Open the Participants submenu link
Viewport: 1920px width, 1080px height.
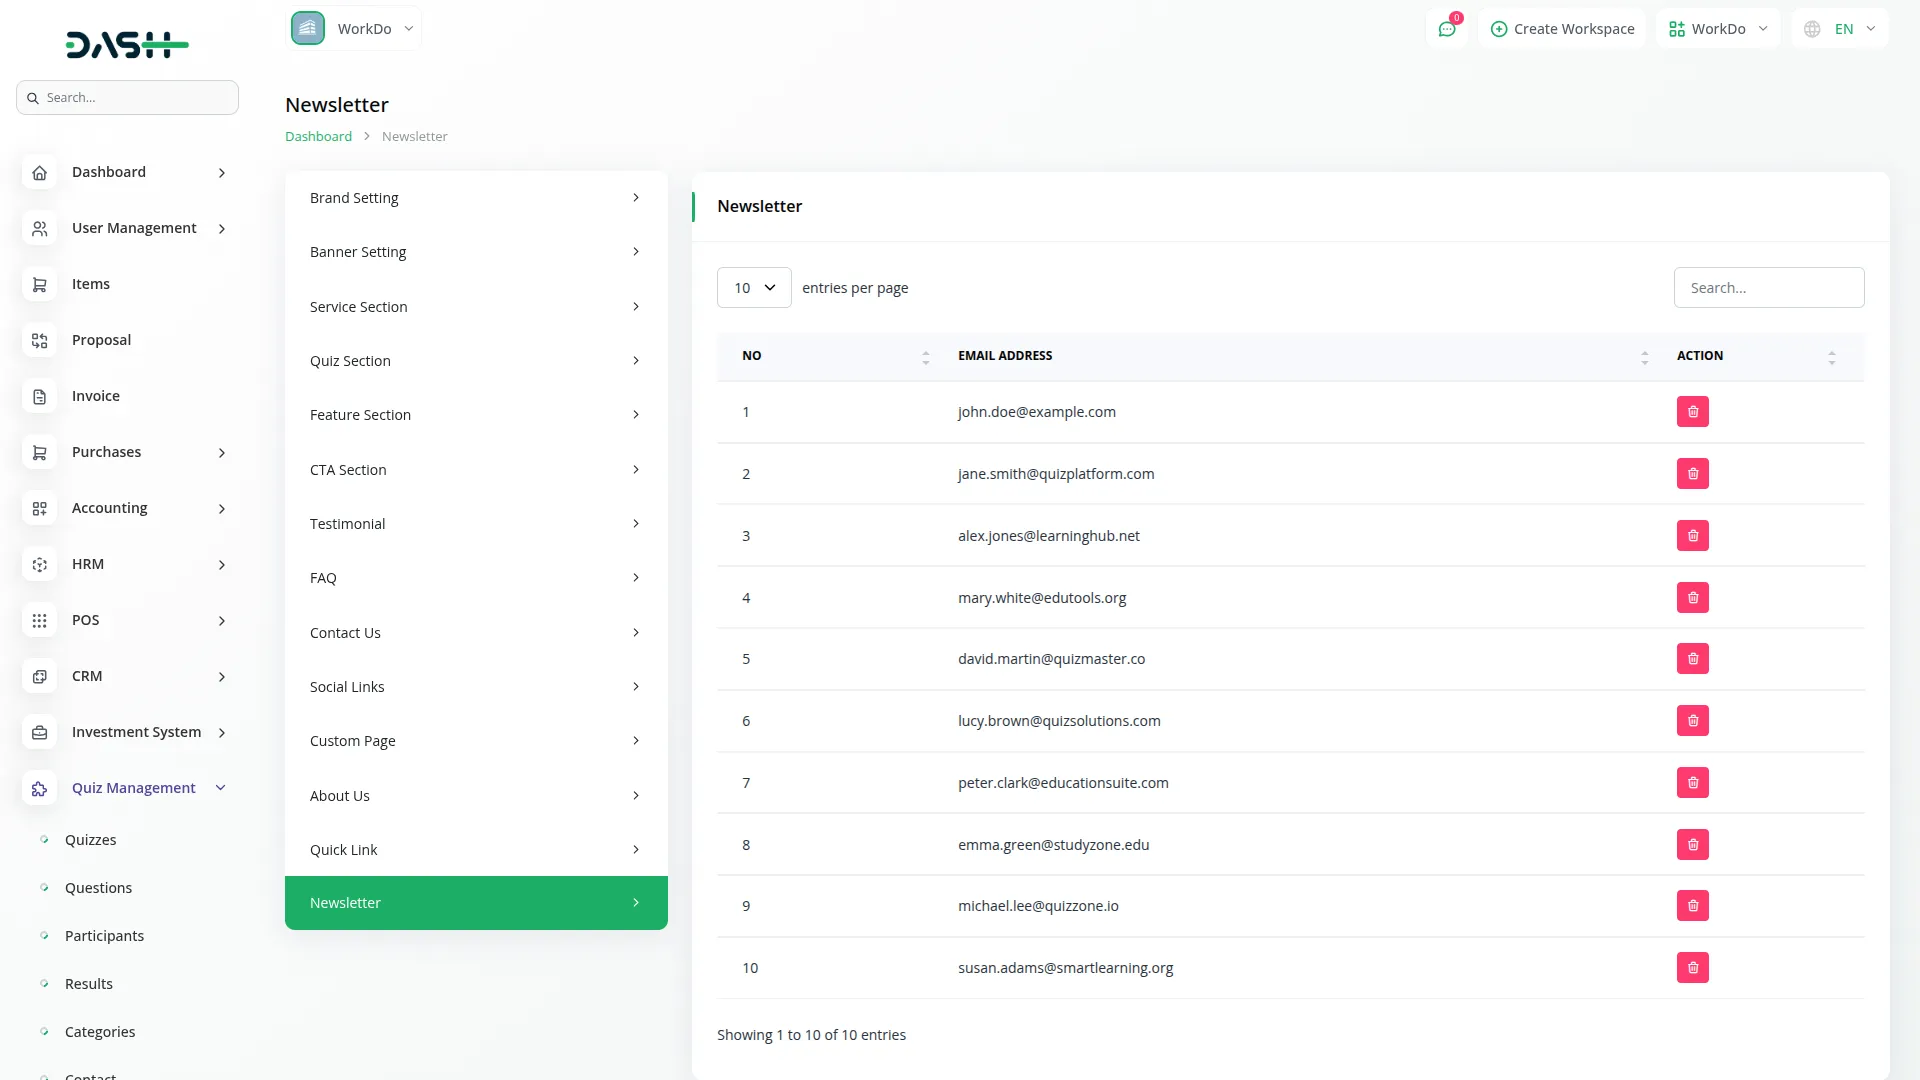coord(104,936)
